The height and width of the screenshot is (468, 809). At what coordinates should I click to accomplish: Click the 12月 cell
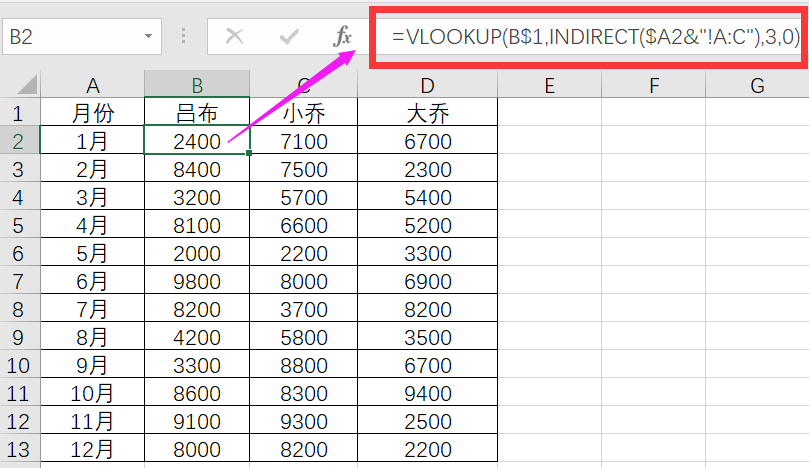[92, 449]
